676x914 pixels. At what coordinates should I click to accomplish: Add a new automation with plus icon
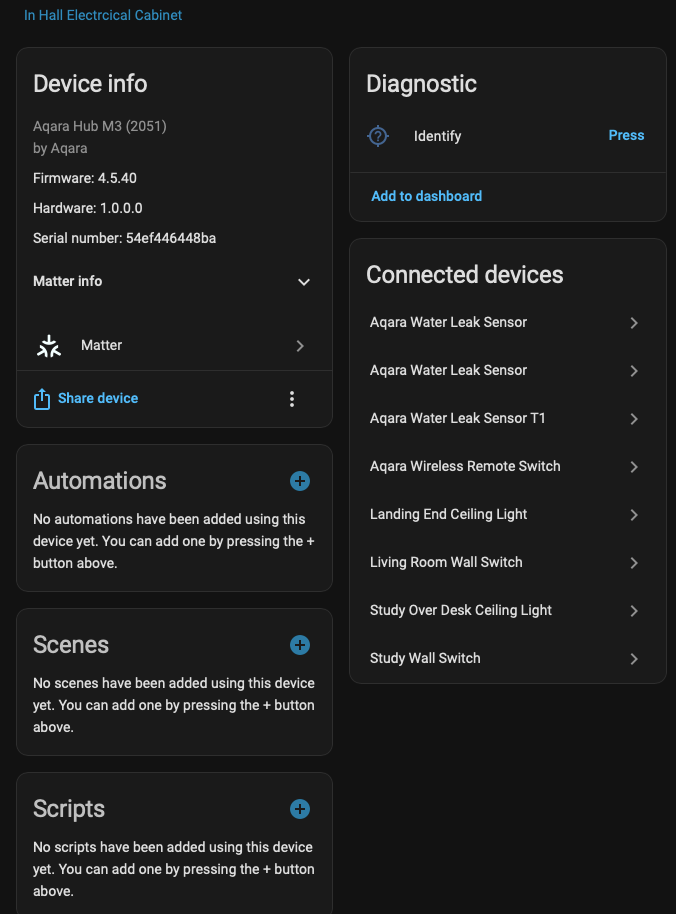tap(299, 481)
